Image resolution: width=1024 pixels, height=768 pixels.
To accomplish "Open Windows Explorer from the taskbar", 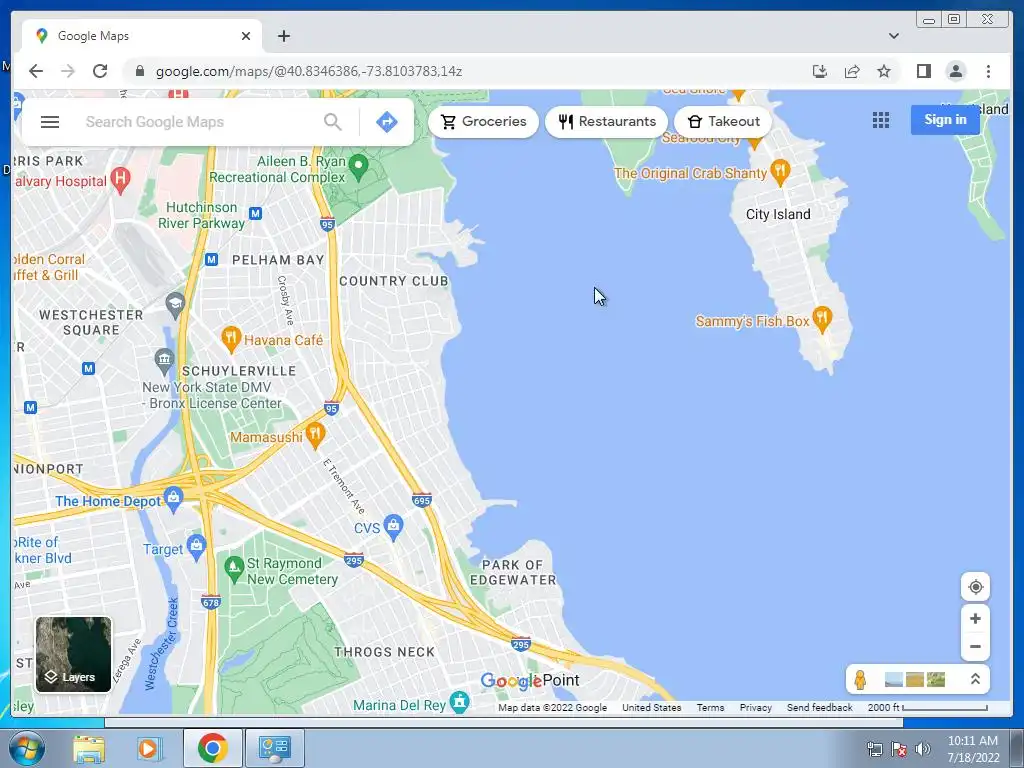I will pos(89,748).
